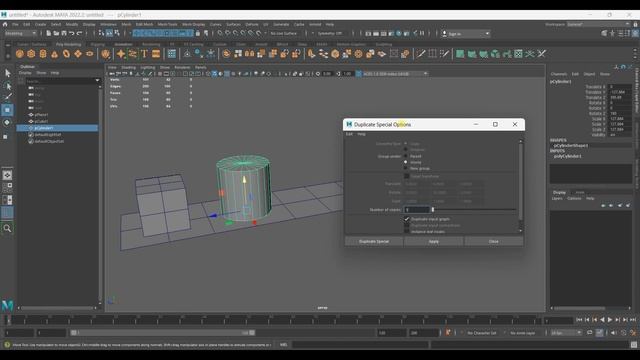Open the viewport Shading menu

point(129,67)
